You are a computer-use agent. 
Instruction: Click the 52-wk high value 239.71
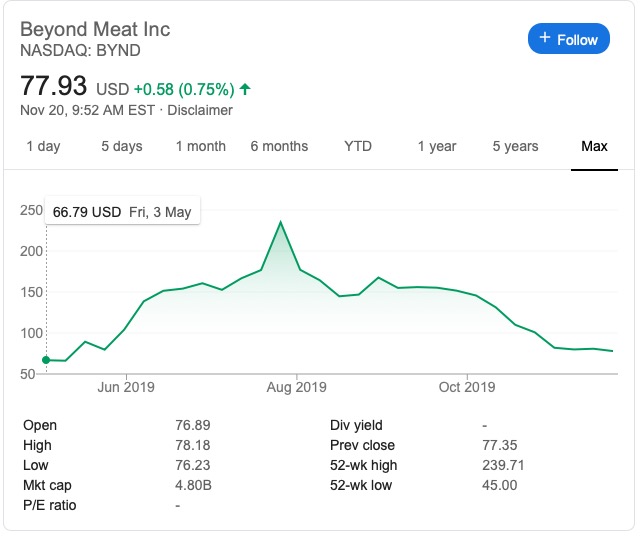click(x=503, y=465)
